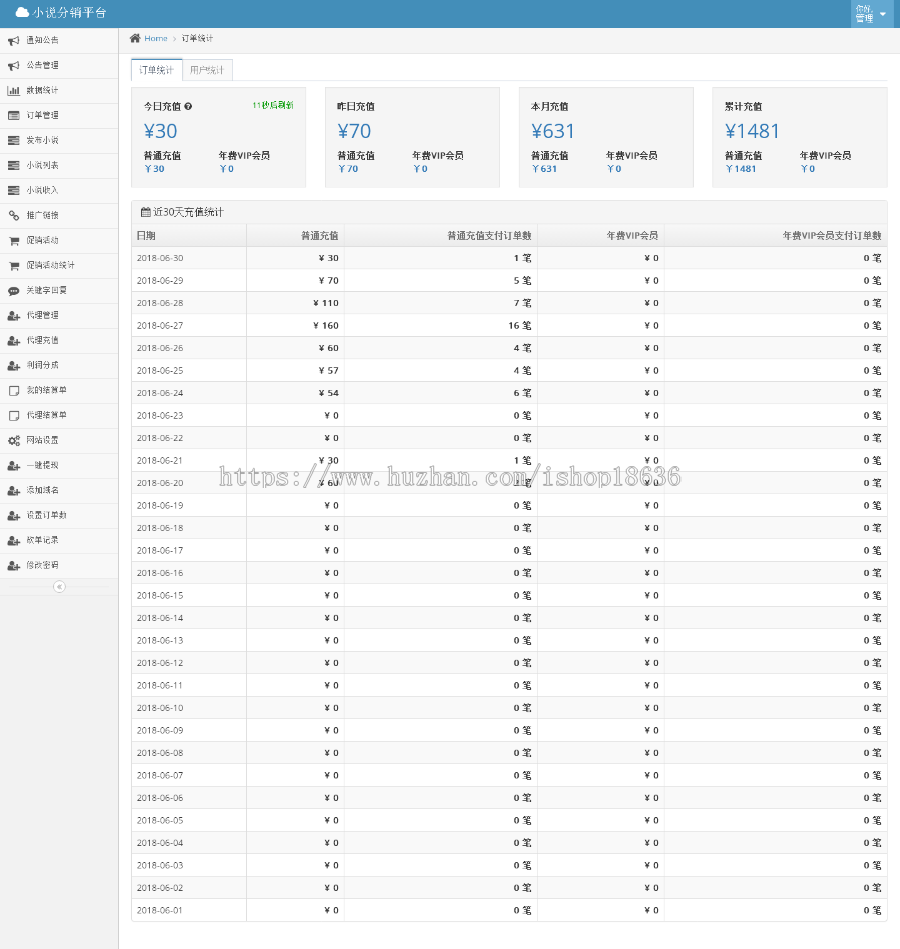Collapse the sidebar with the double-chevron button
The width and height of the screenshot is (900, 949).
[59, 587]
